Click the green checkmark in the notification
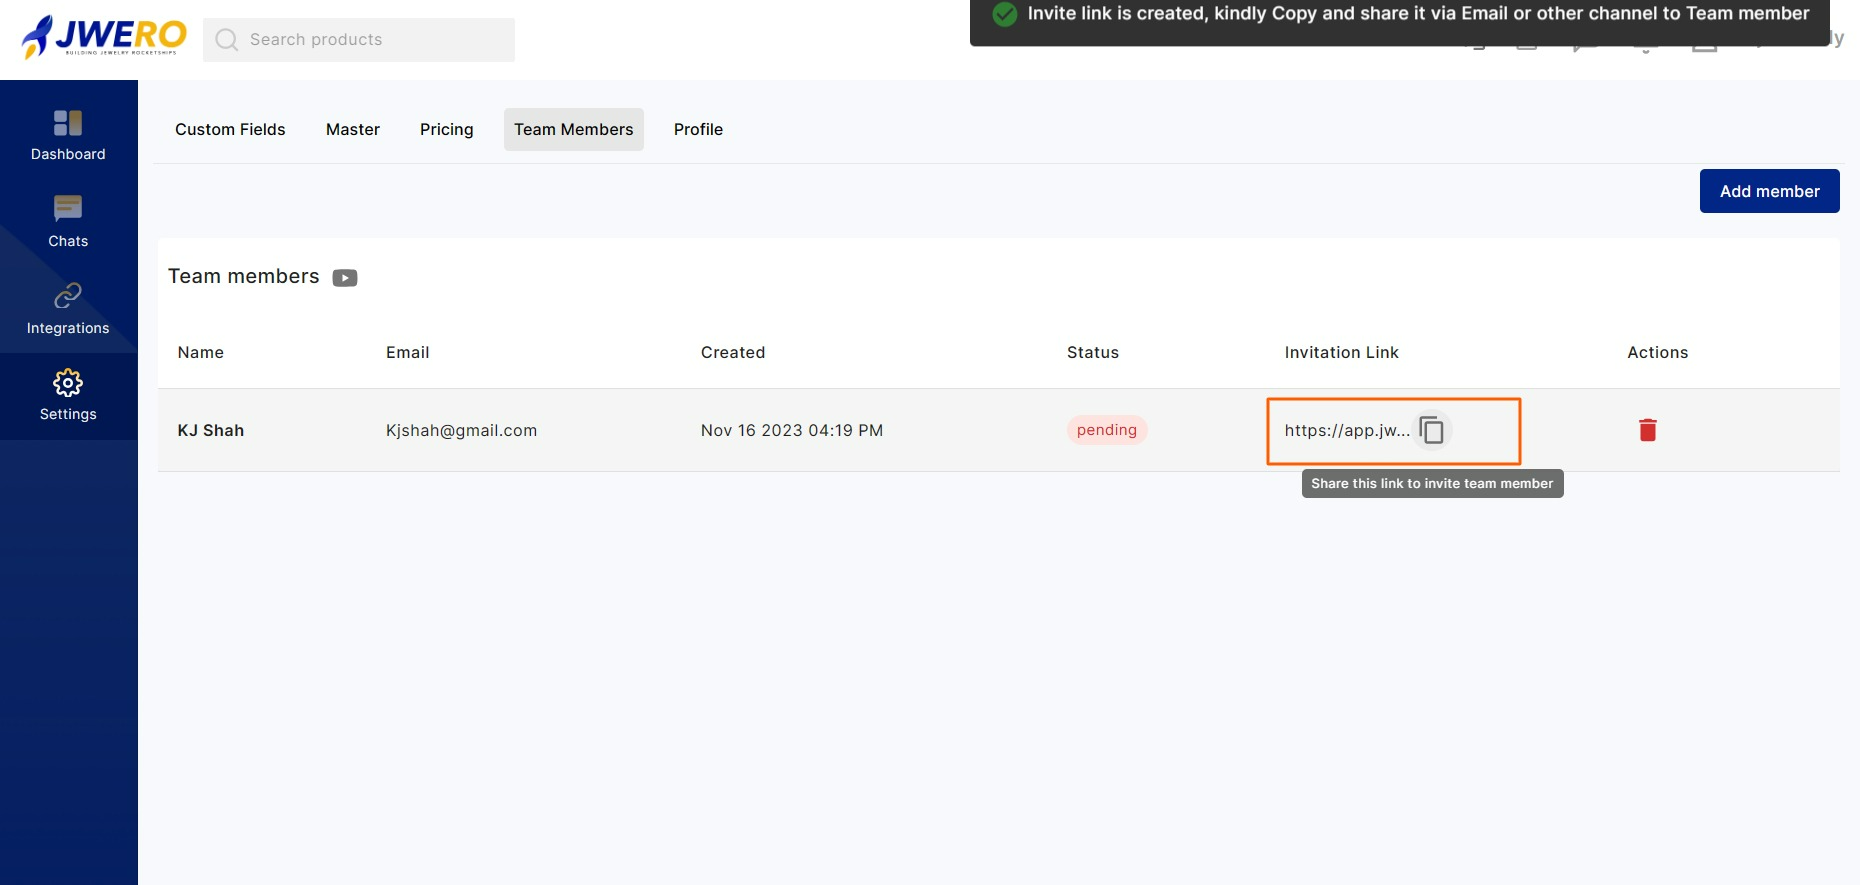Image resolution: width=1860 pixels, height=885 pixels. (1005, 14)
